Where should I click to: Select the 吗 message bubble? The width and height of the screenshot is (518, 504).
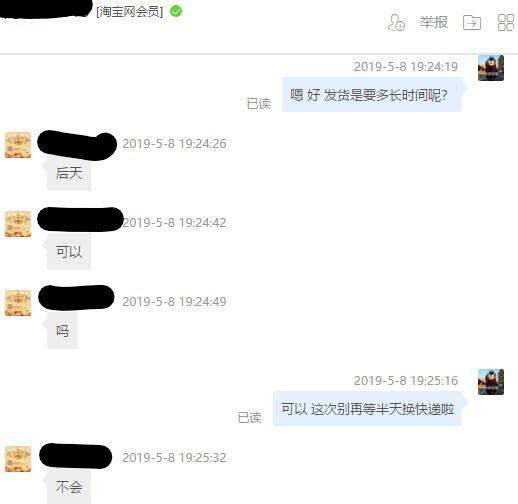[62, 331]
